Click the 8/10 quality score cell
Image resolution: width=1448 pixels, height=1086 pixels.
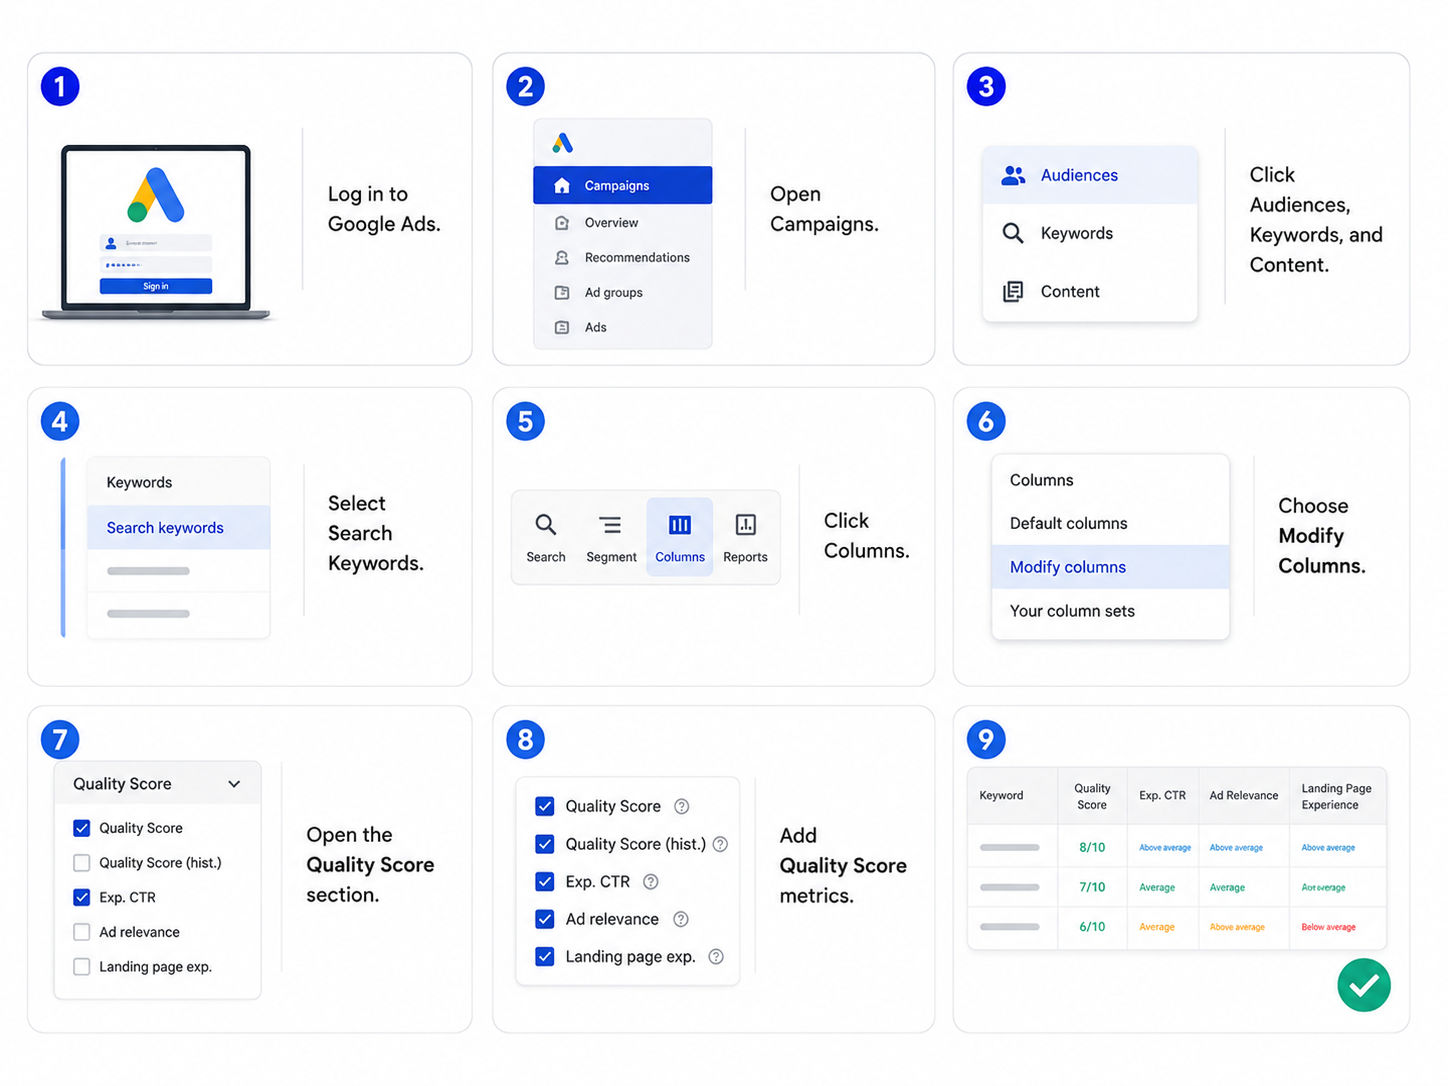pyautogui.click(x=1092, y=847)
